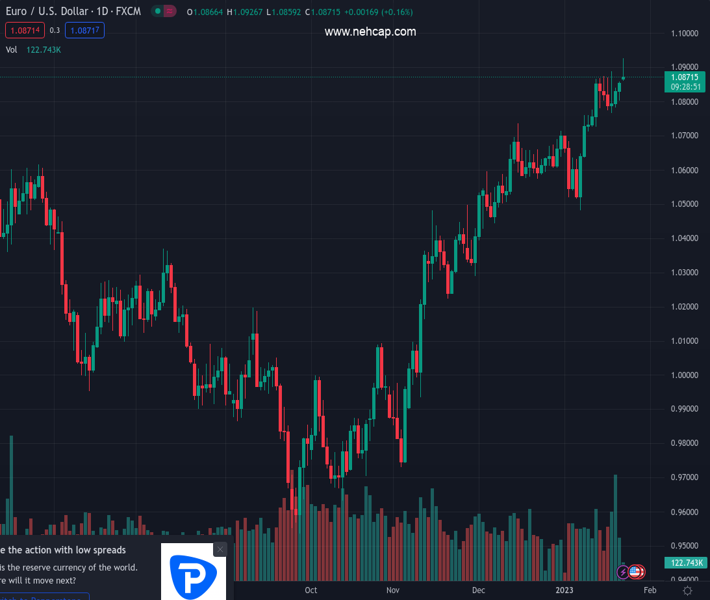The width and height of the screenshot is (710, 600).
Task: Click the www.nehcap.com watermark text
Action: 370,32
